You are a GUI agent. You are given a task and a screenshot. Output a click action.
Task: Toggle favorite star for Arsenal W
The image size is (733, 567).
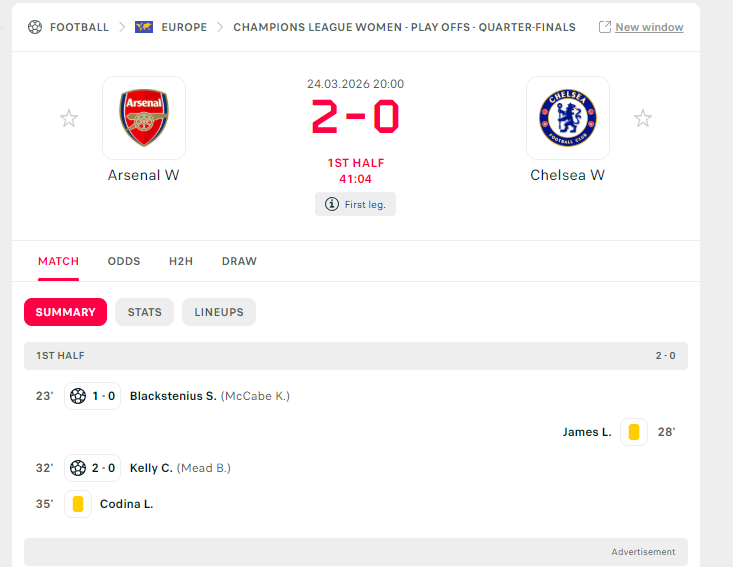69,119
